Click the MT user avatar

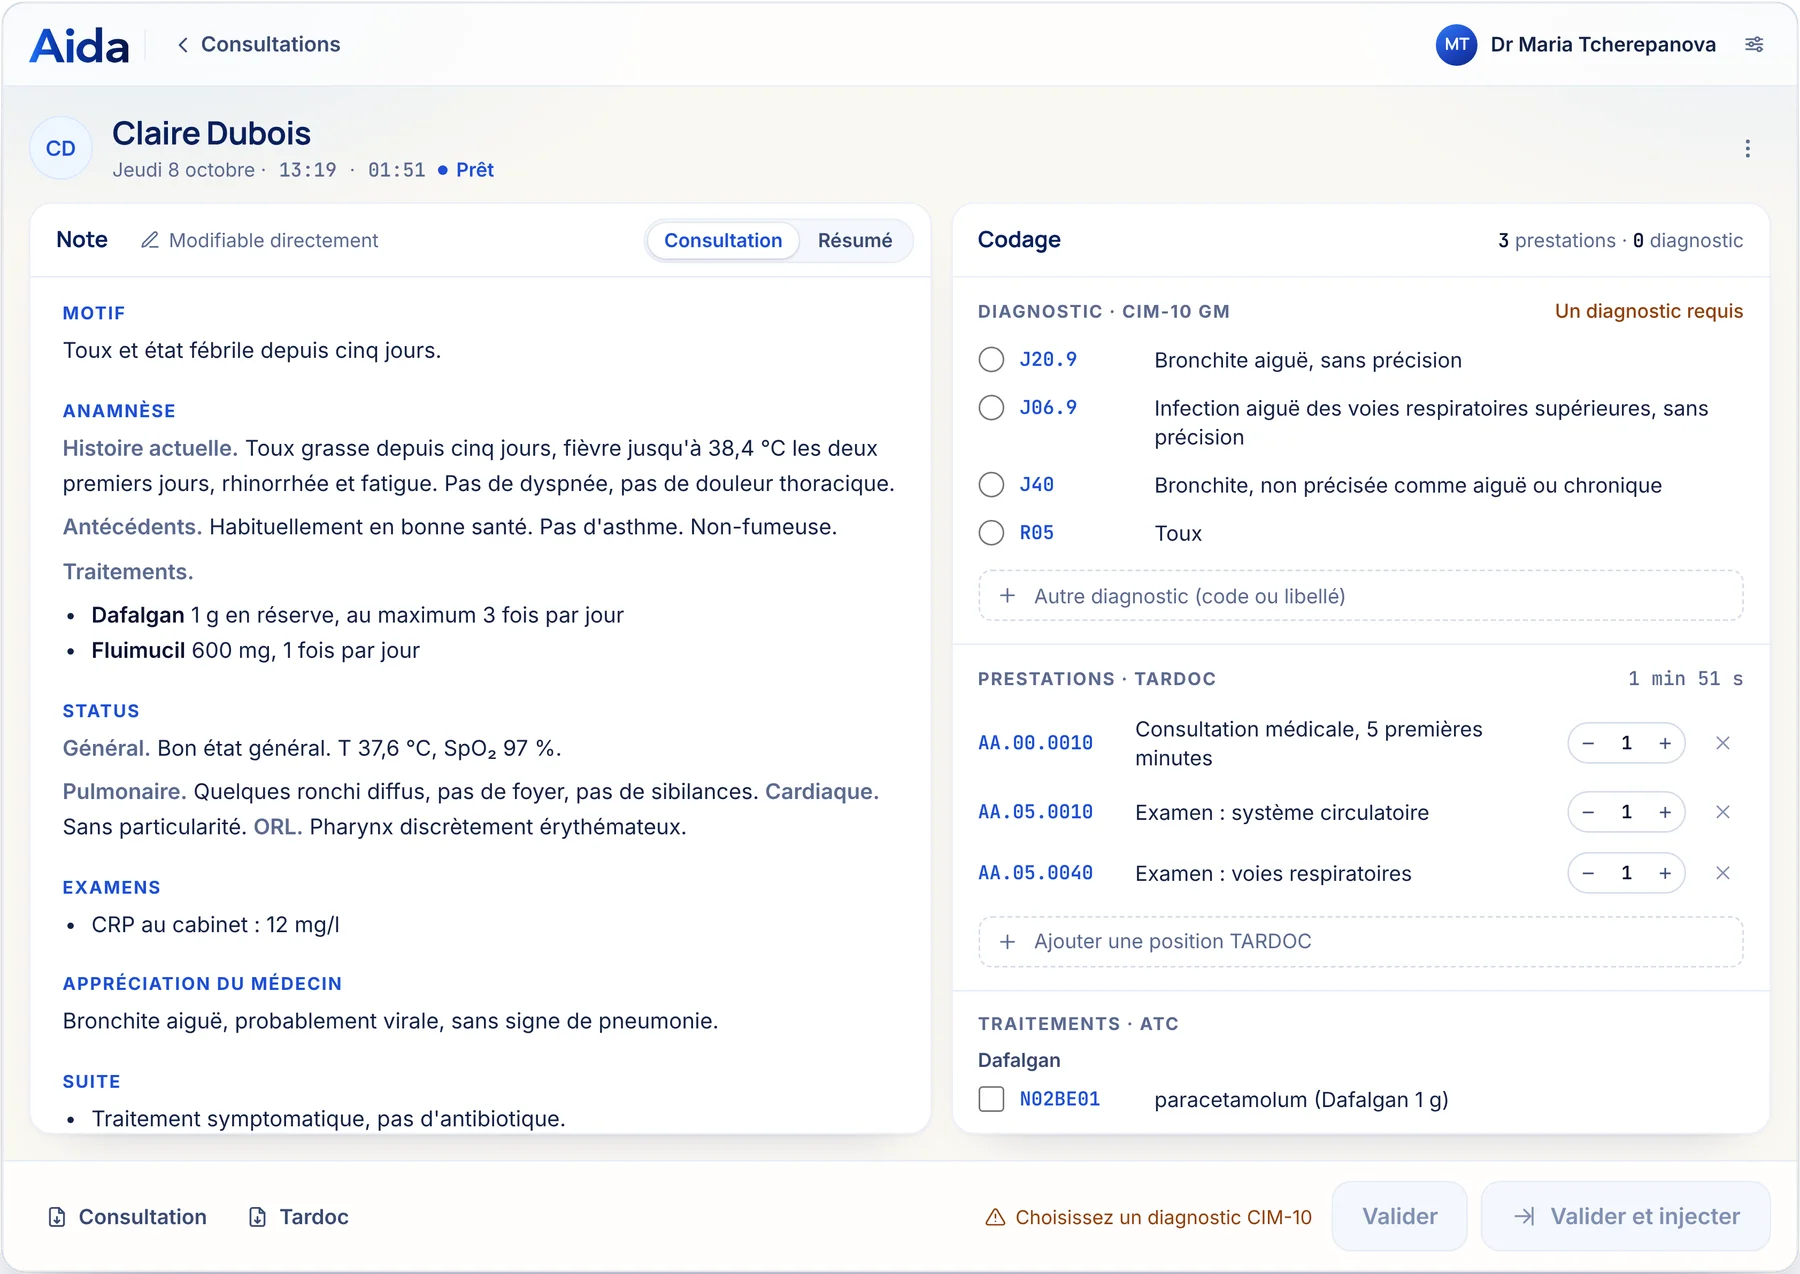point(1456,44)
